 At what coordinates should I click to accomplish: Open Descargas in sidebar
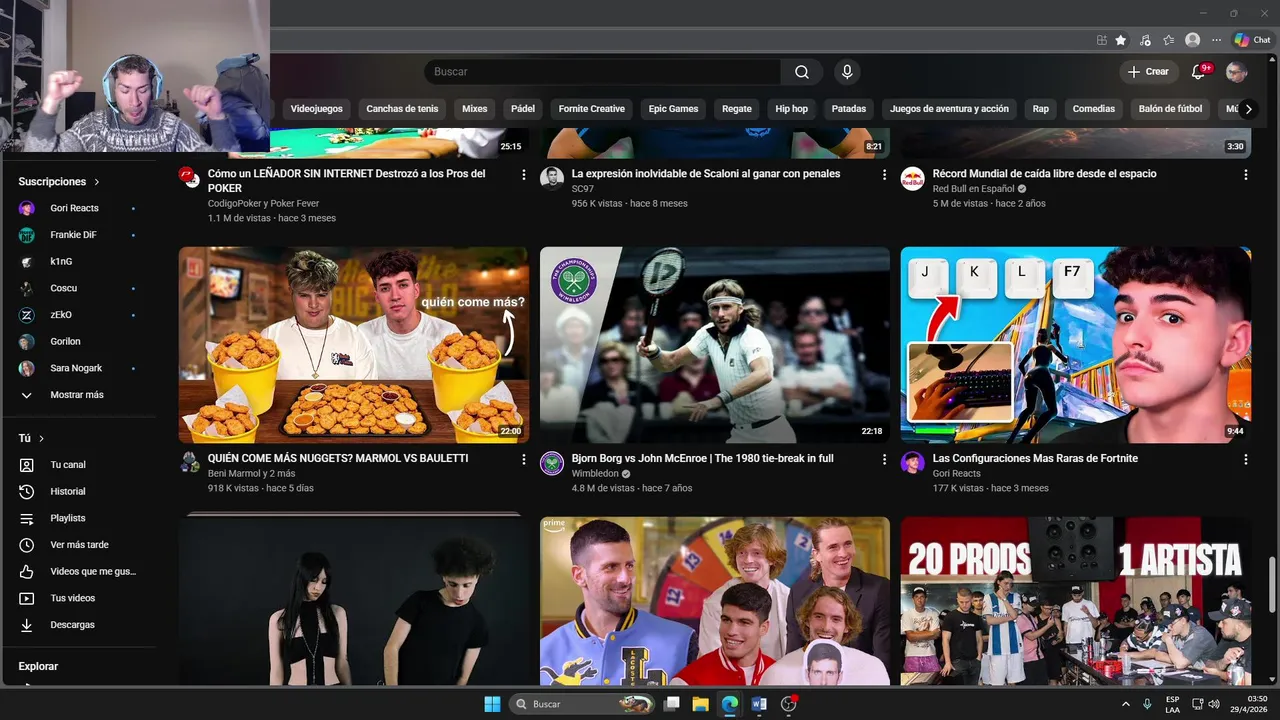pos(78,625)
